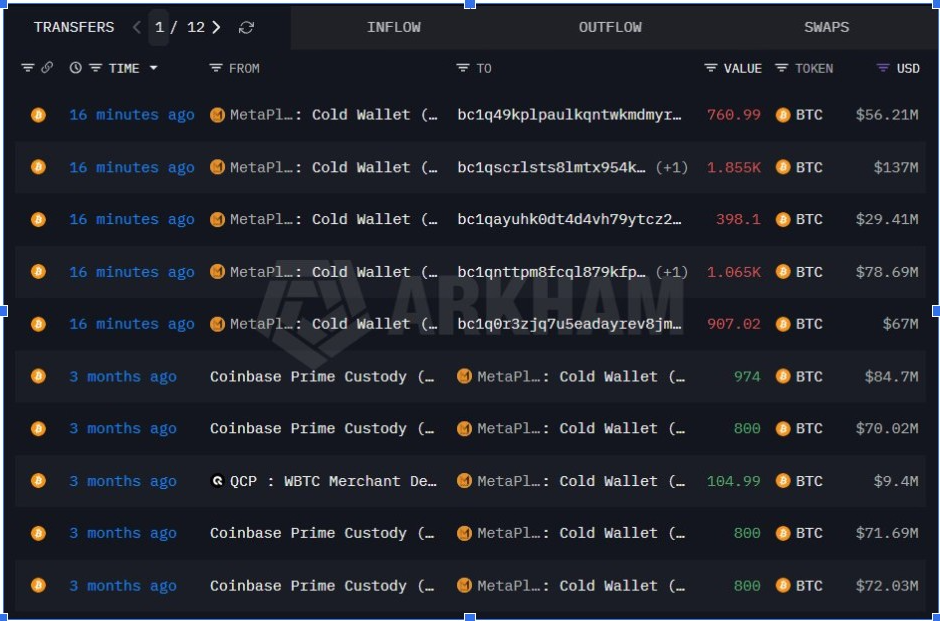940x621 pixels.
Task: Open address bc1qayuhk0dt4d4vh79ytcz2
Action: click(x=570, y=219)
